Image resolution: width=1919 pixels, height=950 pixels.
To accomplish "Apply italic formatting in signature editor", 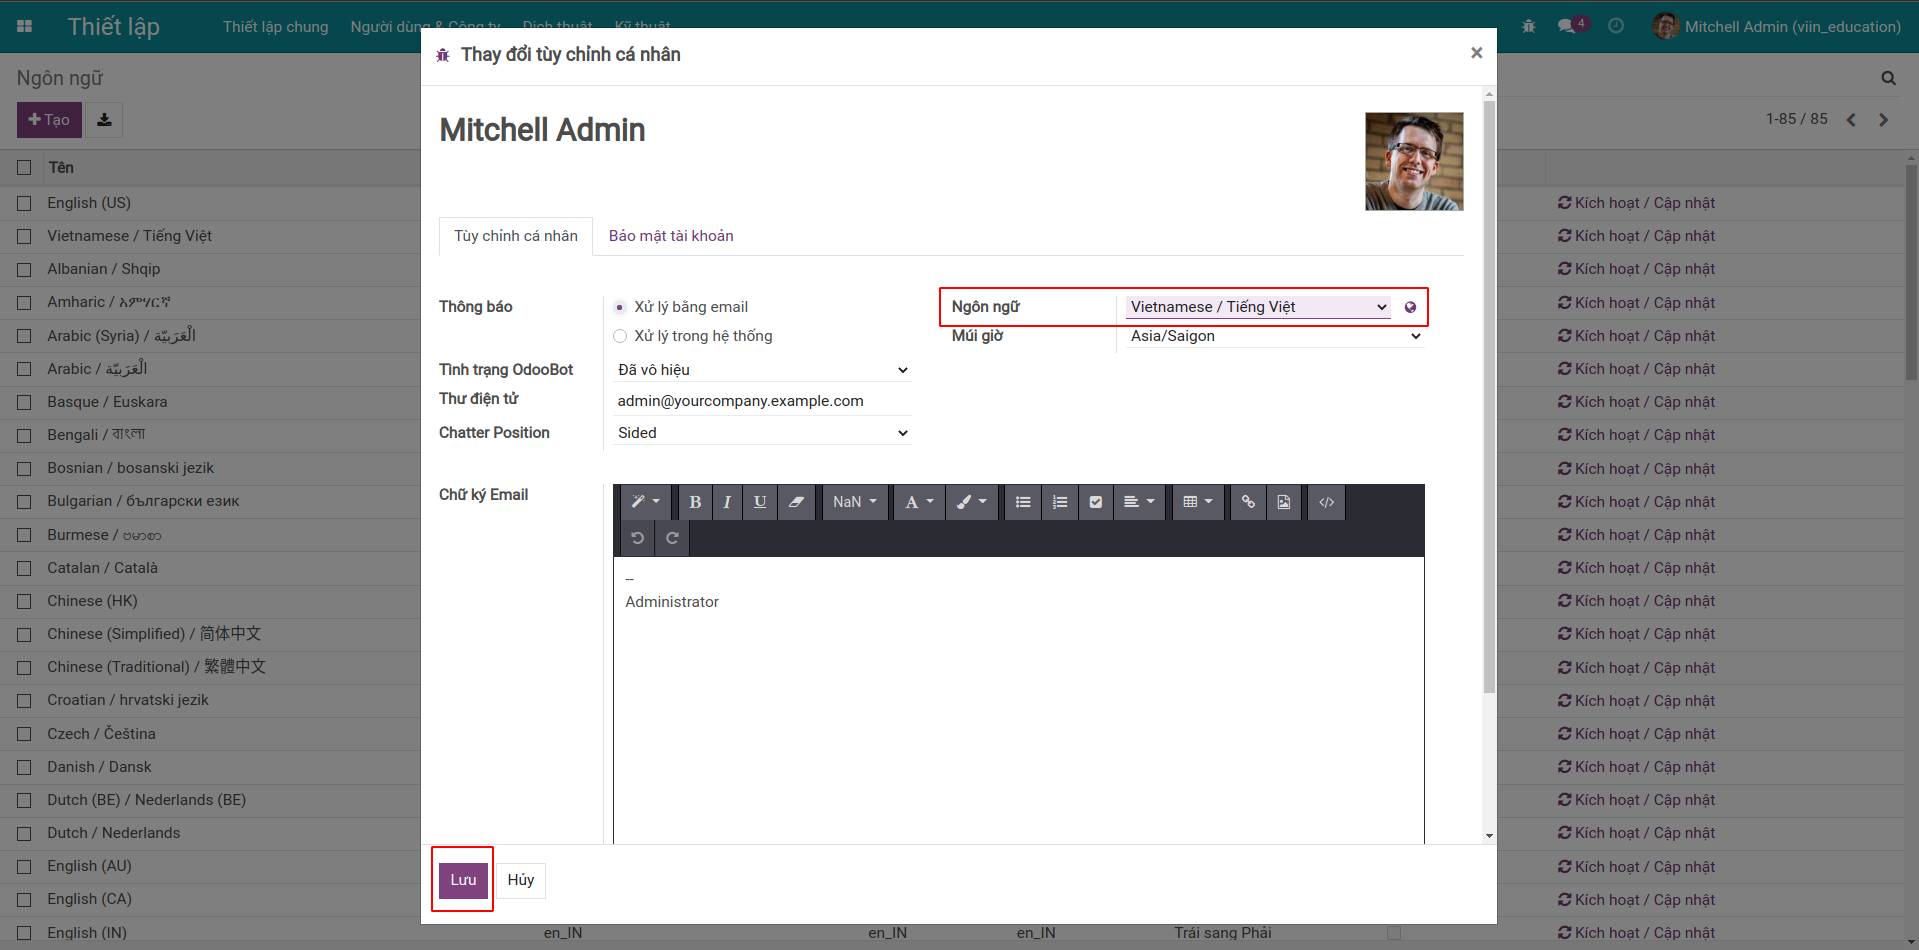I will tap(727, 502).
